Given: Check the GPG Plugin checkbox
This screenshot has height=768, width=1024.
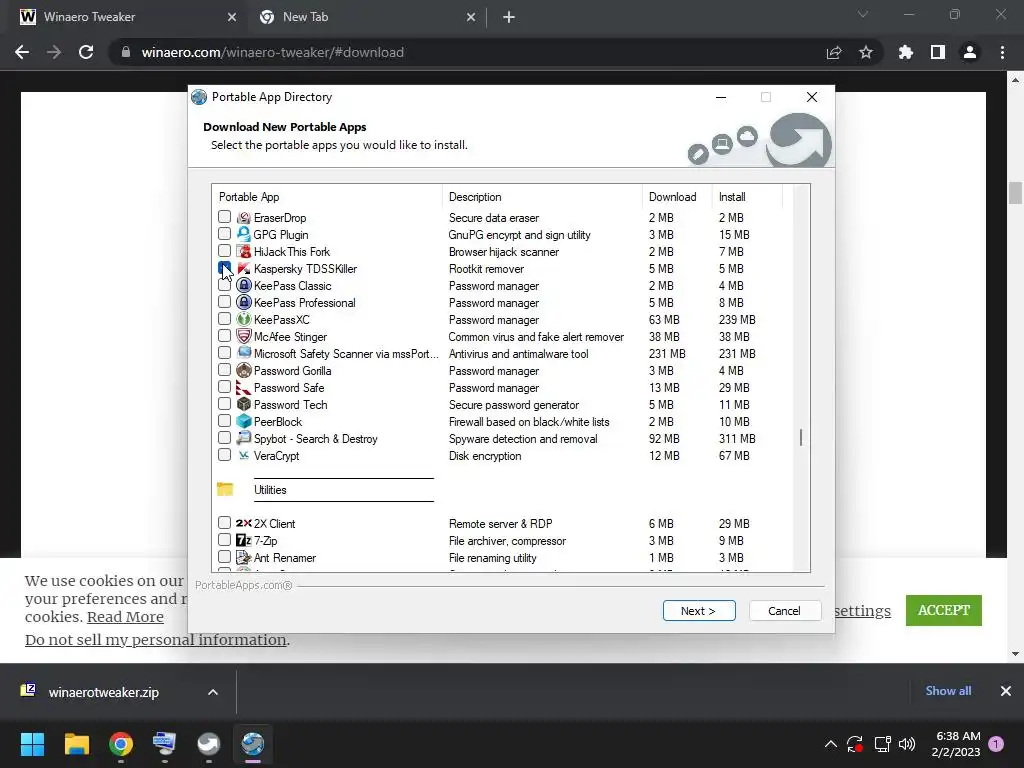Looking at the screenshot, I should pyautogui.click(x=224, y=234).
